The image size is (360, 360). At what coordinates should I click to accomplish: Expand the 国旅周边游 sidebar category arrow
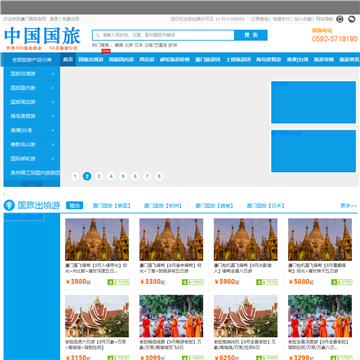(53, 102)
